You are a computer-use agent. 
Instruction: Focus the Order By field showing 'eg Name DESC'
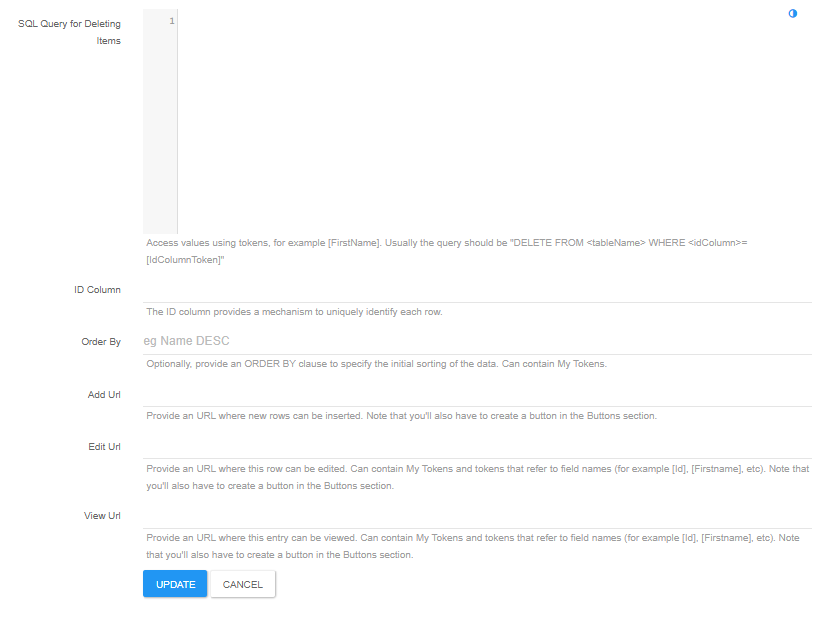click(x=477, y=341)
